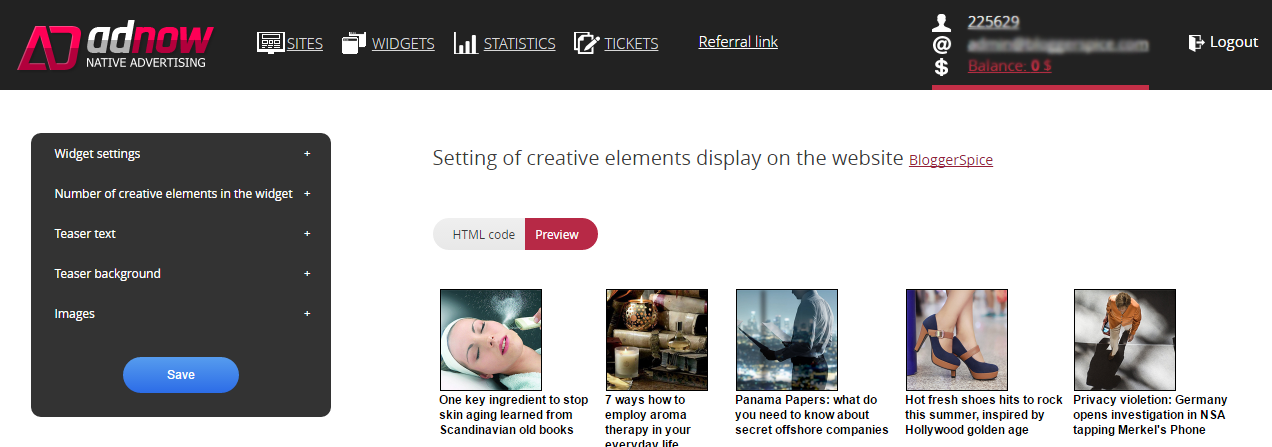
Task: Switch to the HTML code view
Action: coord(483,234)
